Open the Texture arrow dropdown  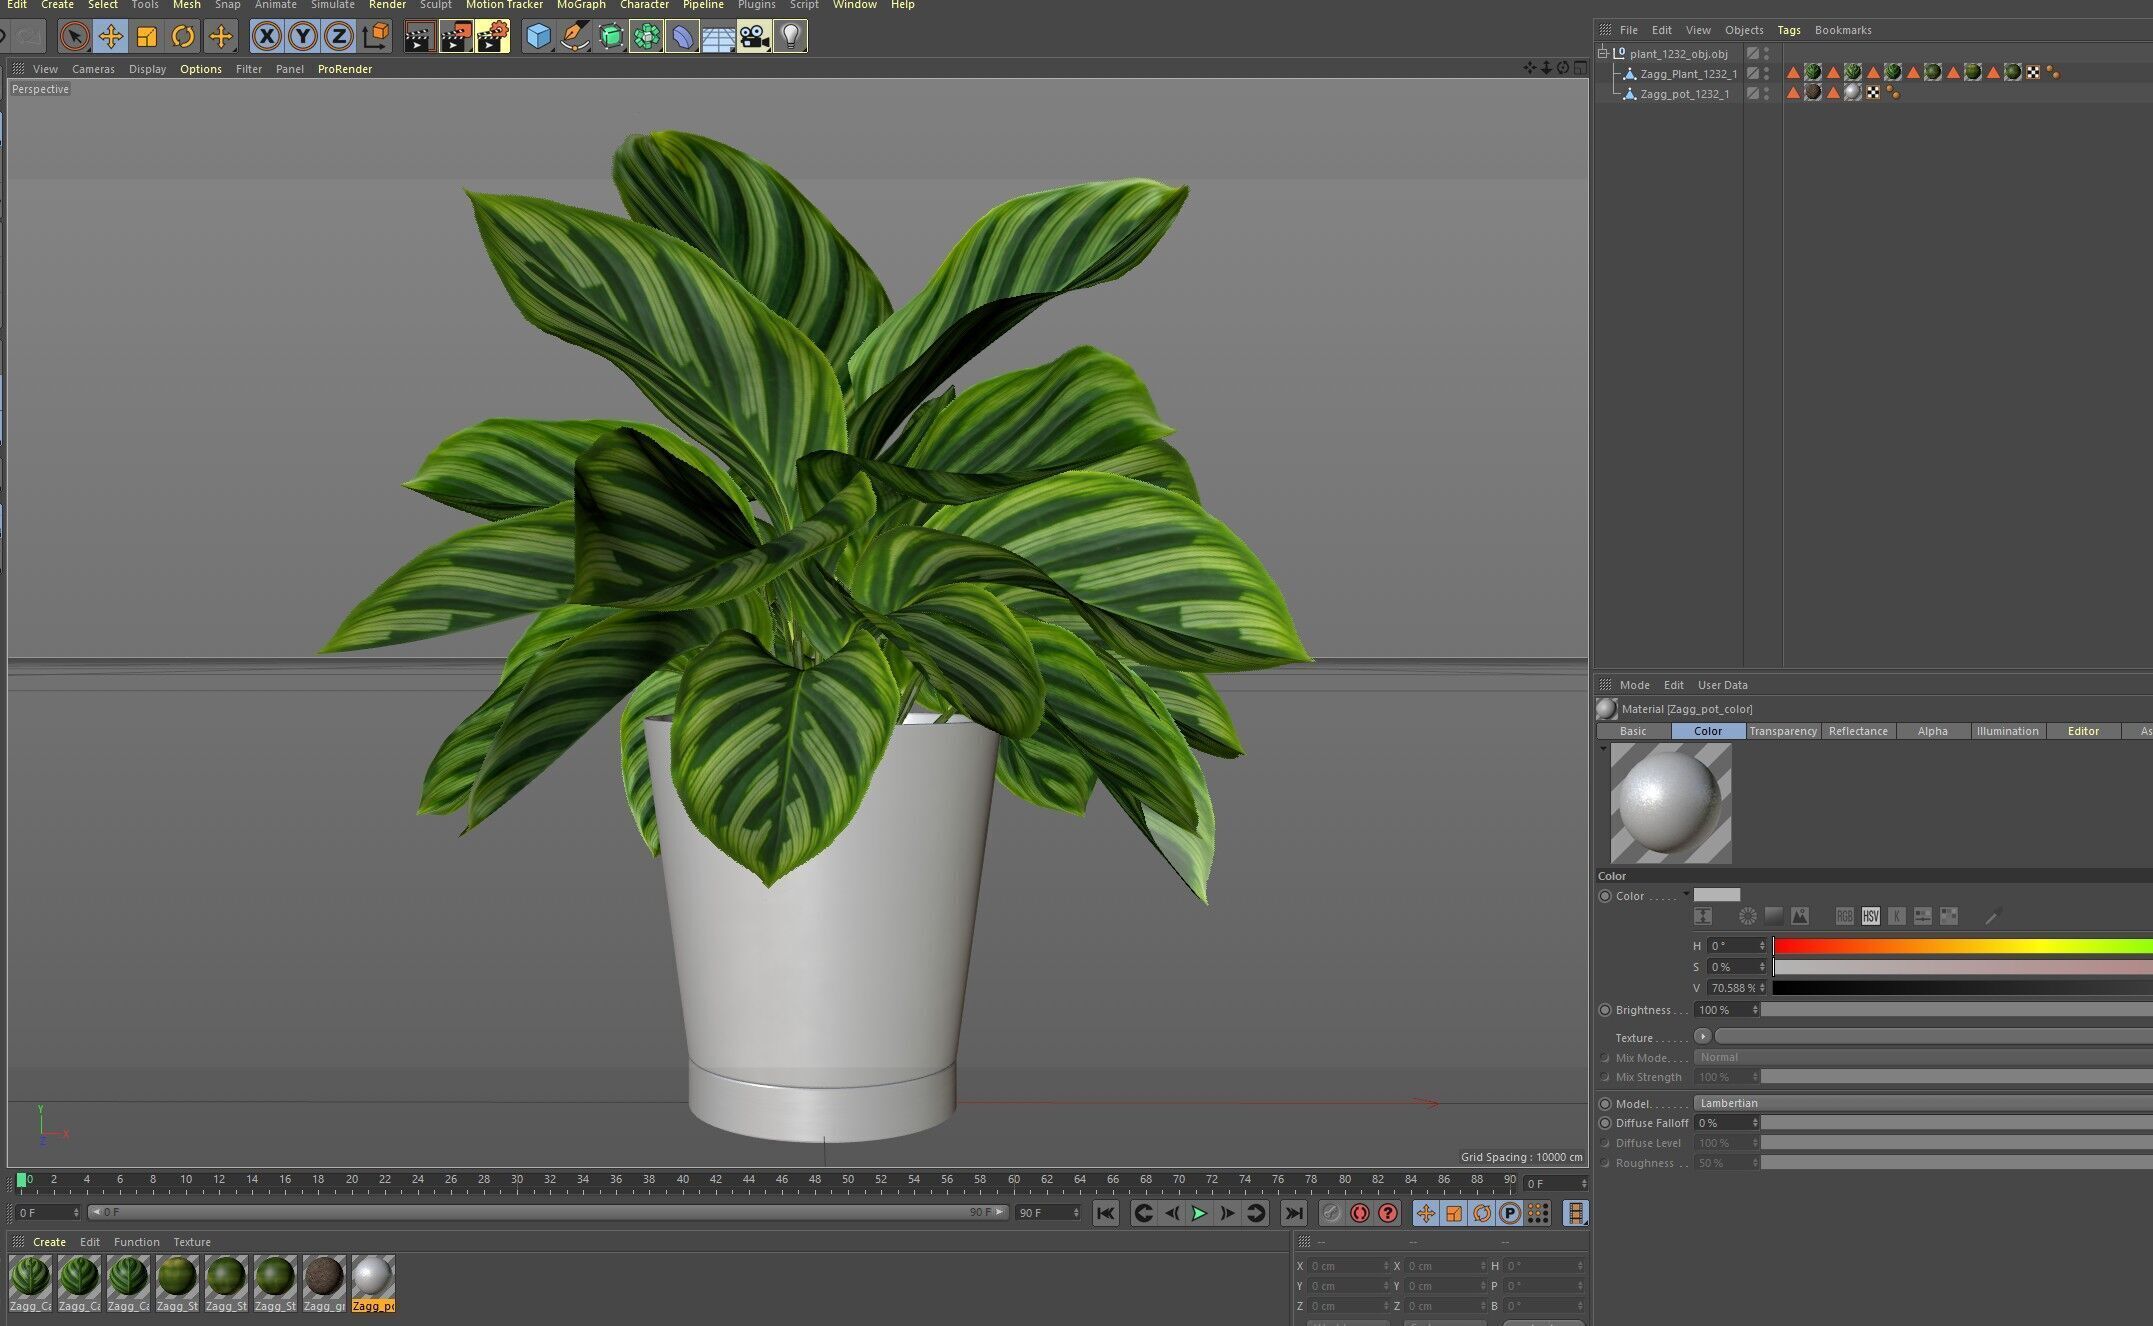coord(1703,1037)
